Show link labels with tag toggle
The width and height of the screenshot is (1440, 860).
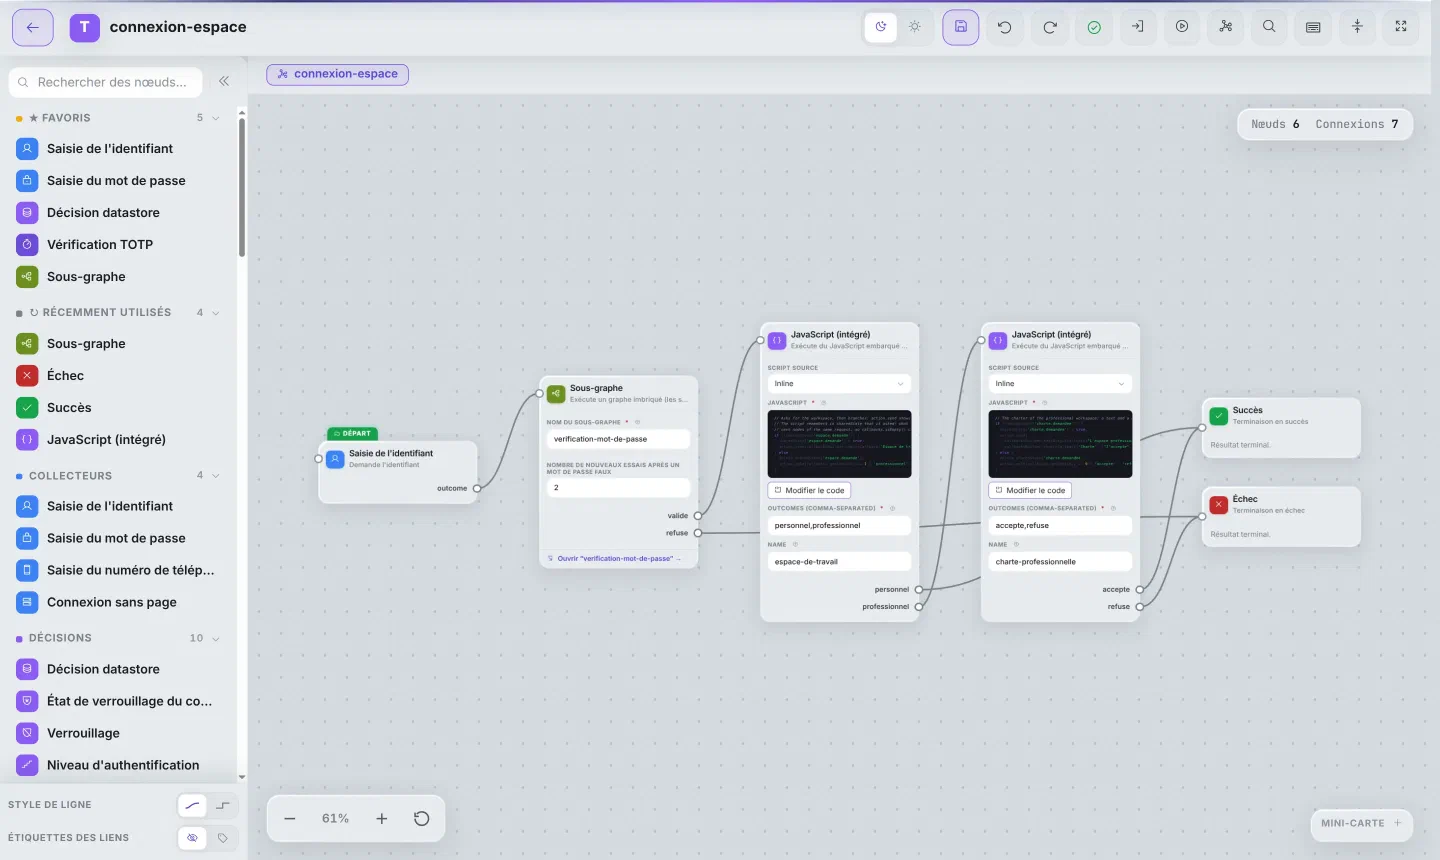222,838
